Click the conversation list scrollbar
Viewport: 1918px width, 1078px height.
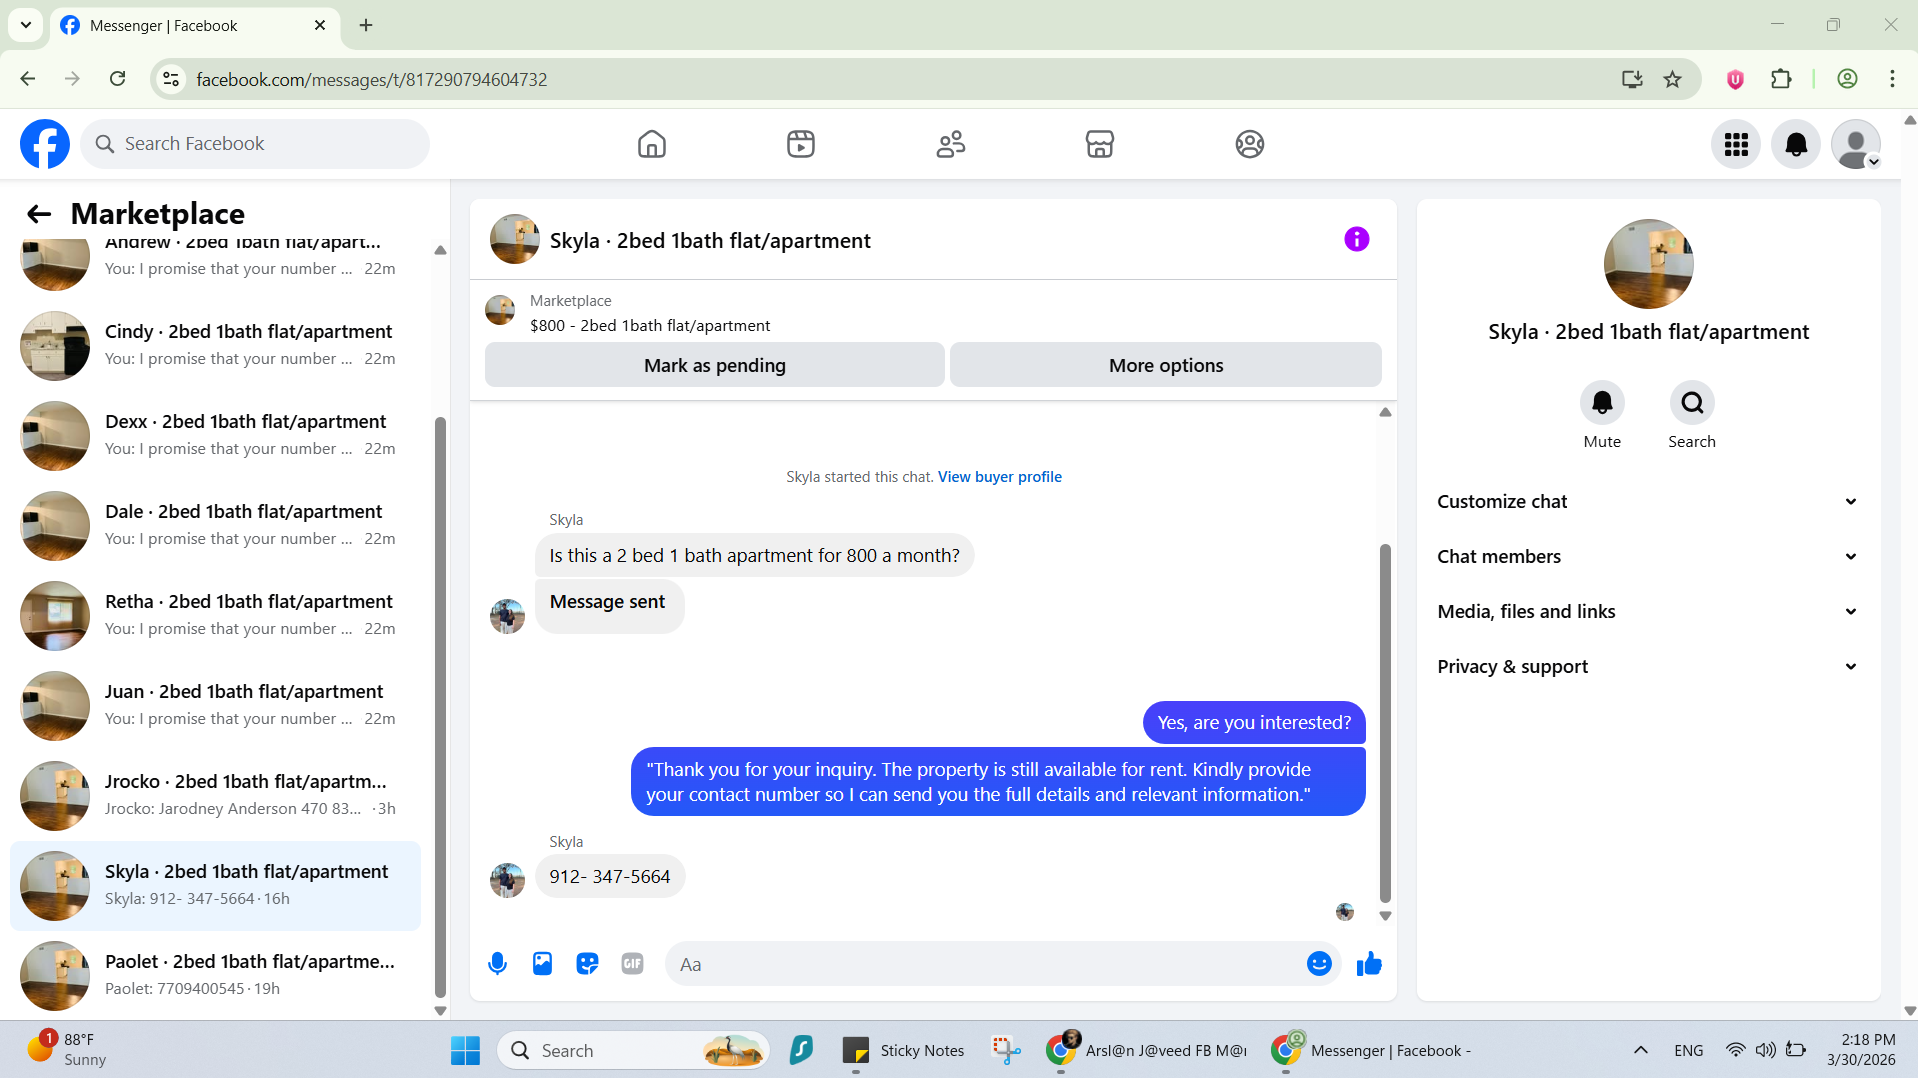[440, 706]
